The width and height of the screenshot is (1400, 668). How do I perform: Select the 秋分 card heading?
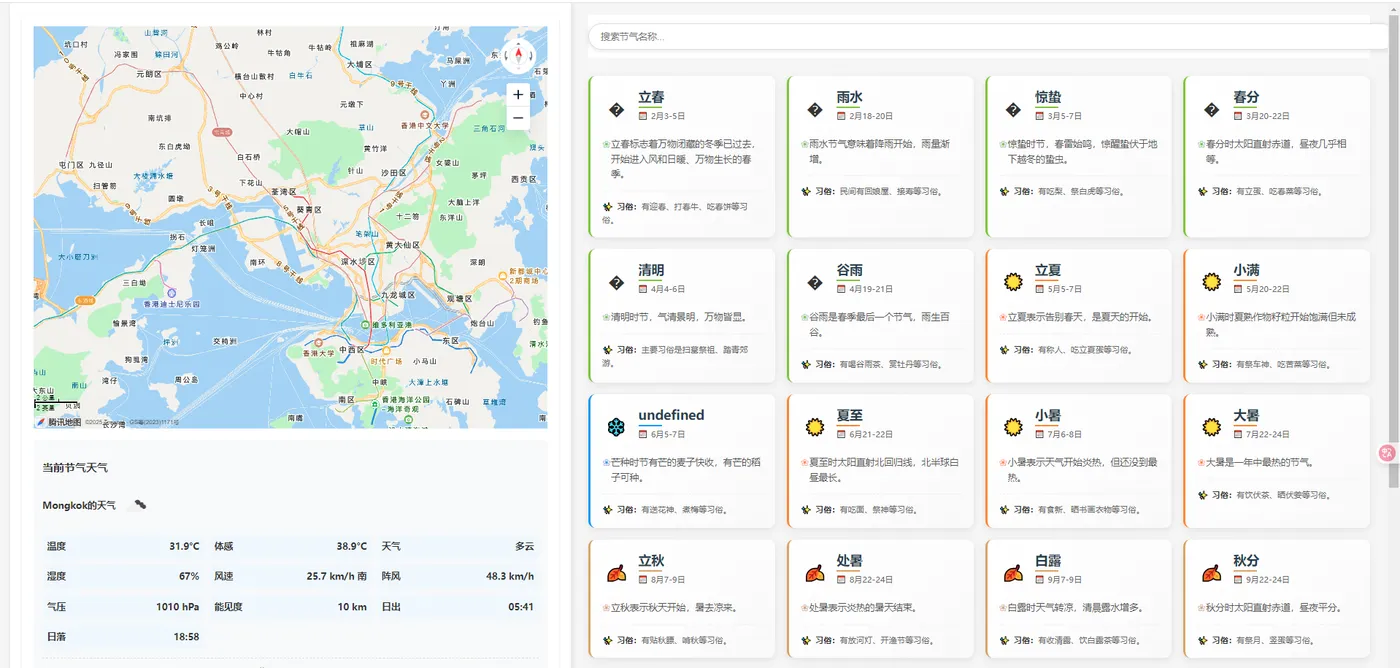pos(1246,560)
